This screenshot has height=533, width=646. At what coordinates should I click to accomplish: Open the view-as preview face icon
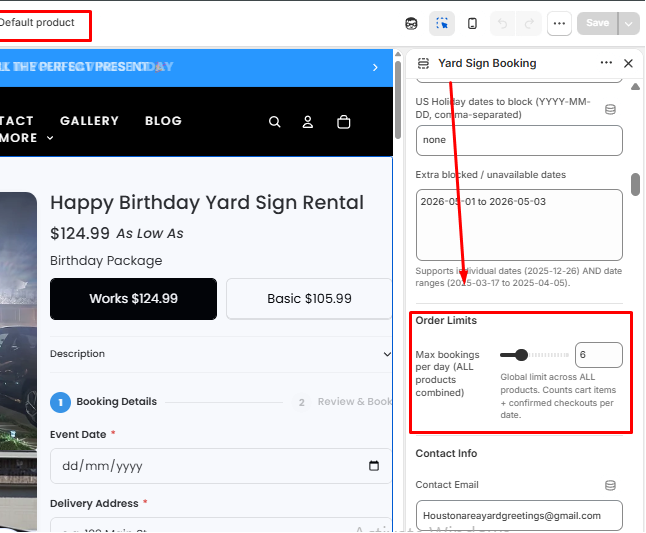[411, 23]
